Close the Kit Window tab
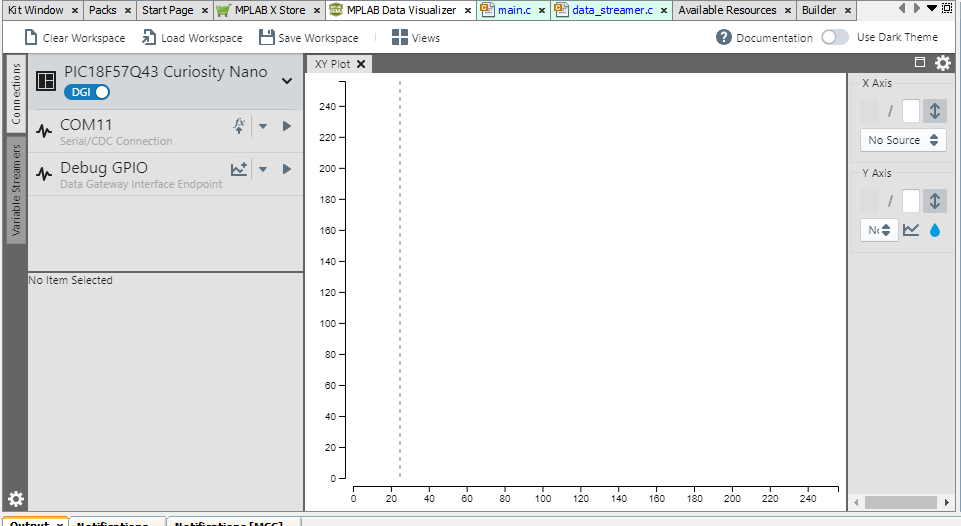This screenshot has height=526, width=961. pyautogui.click(x=75, y=10)
